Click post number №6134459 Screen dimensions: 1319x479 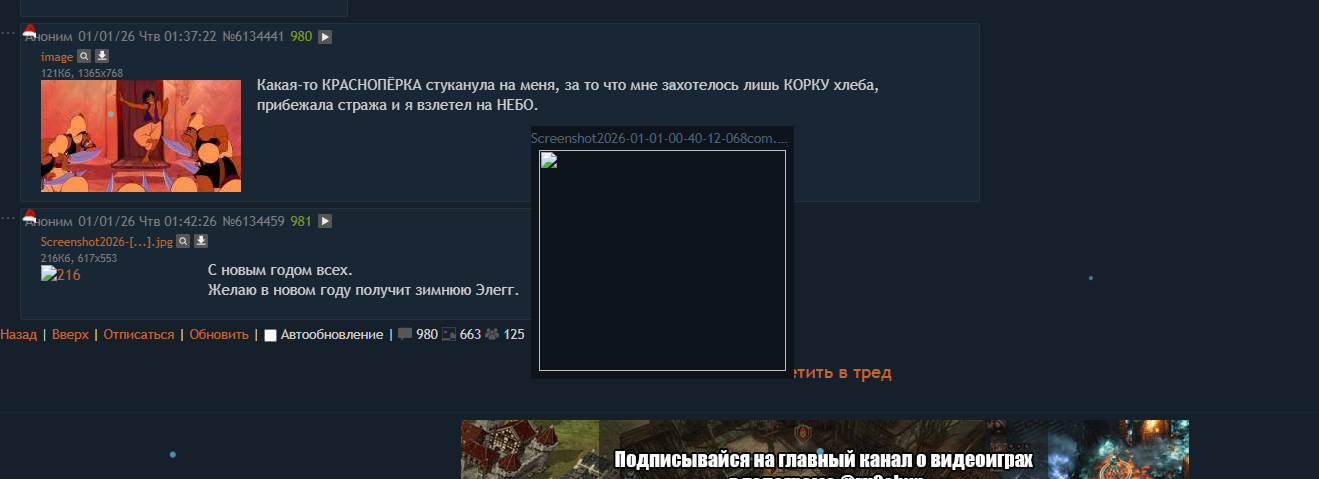pos(253,221)
